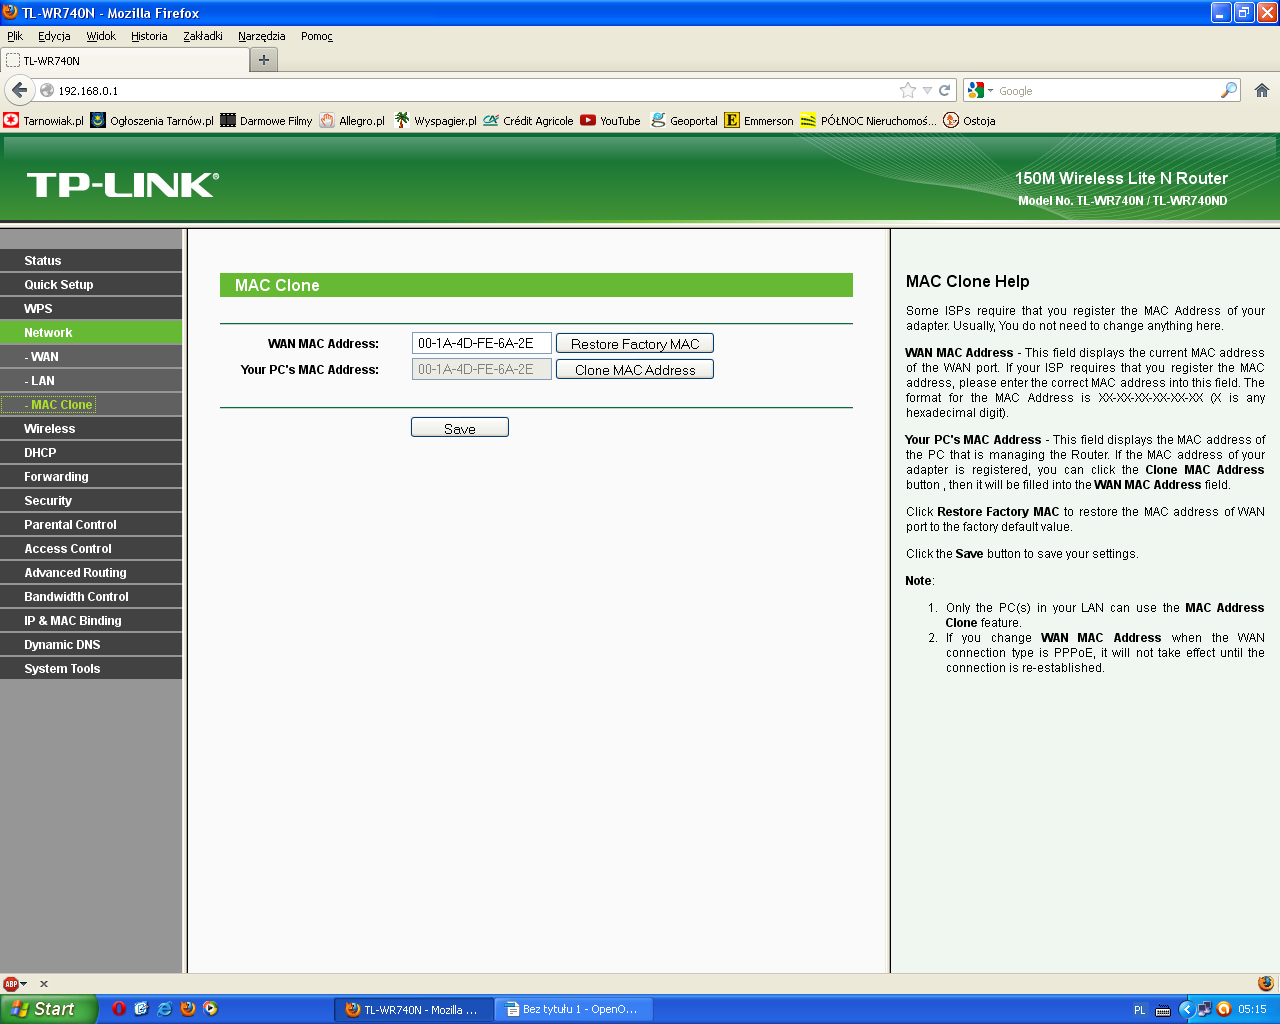Select the WAN submenu item
Screen dimensions: 1280x1024
pyautogui.click(x=44, y=357)
